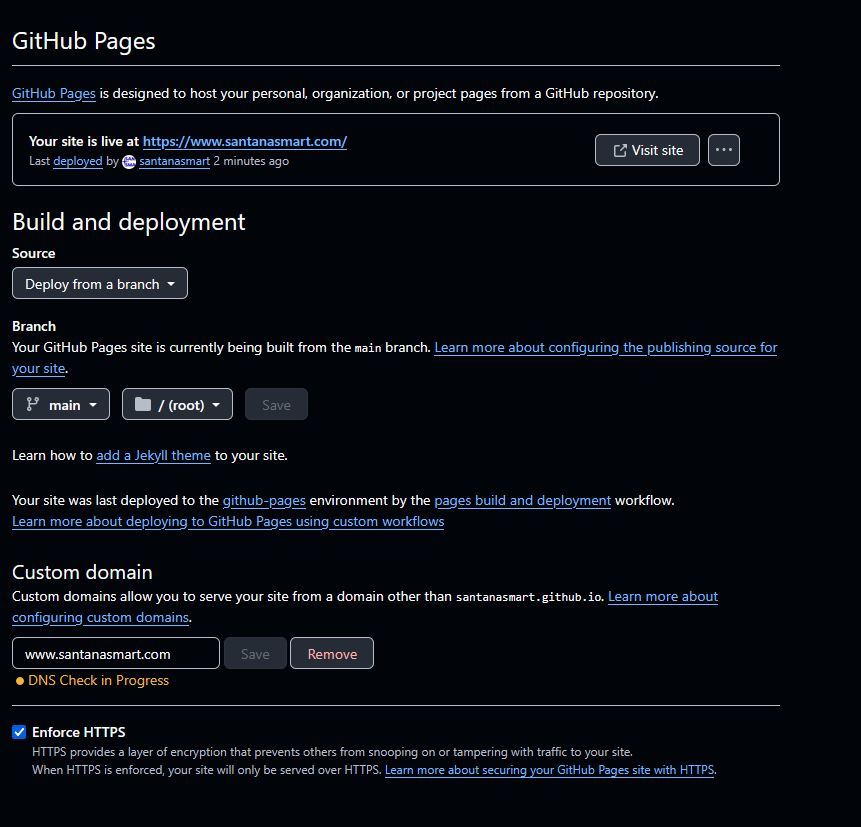Open the live site URL link
The height and width of the screenshot is (827, 861).
245,142
